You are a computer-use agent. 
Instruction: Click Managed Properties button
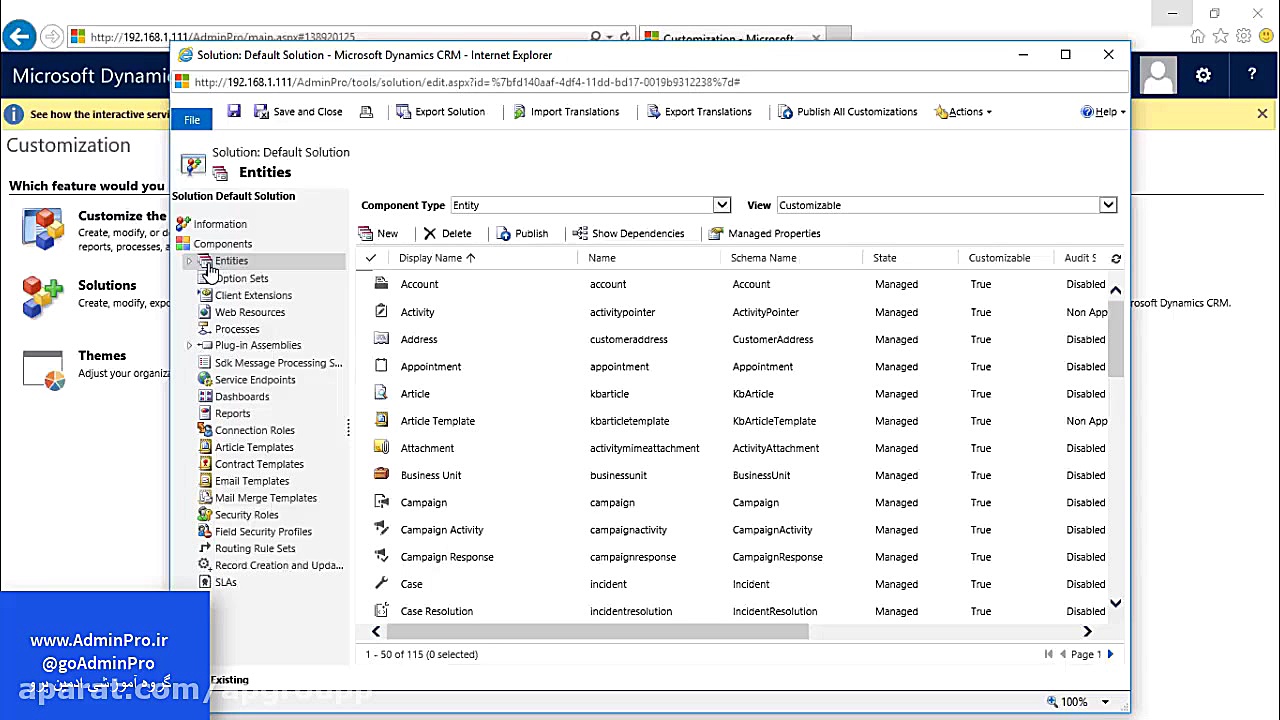[x=765, y=233]
